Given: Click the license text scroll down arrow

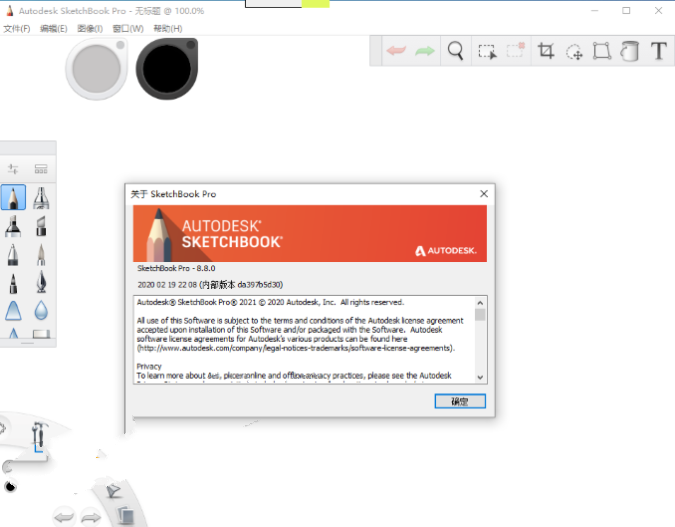Looking at the screenshot, I should coord(480,378).
